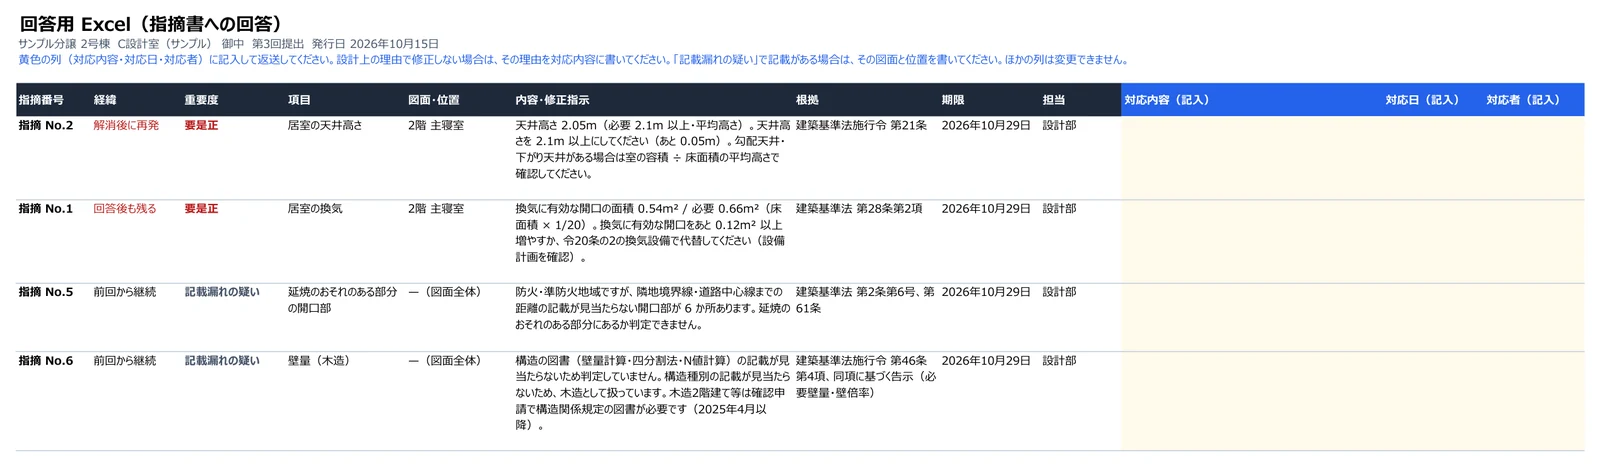Select the 居室の換気 item cell

coord(315,209)
